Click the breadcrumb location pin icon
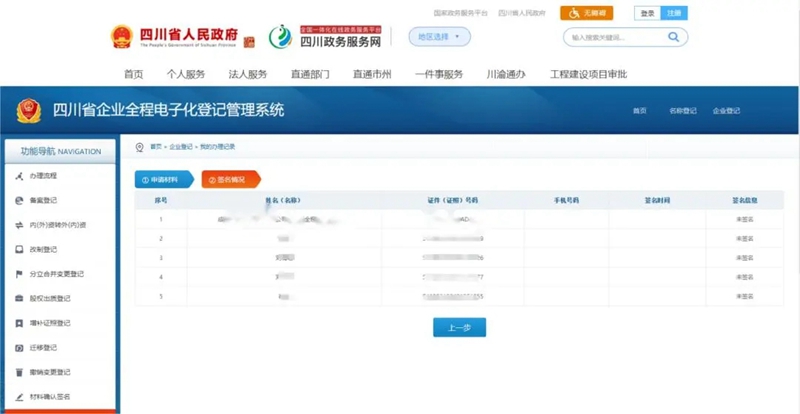Viewport: 800px width, 414px height. [139, 147]
